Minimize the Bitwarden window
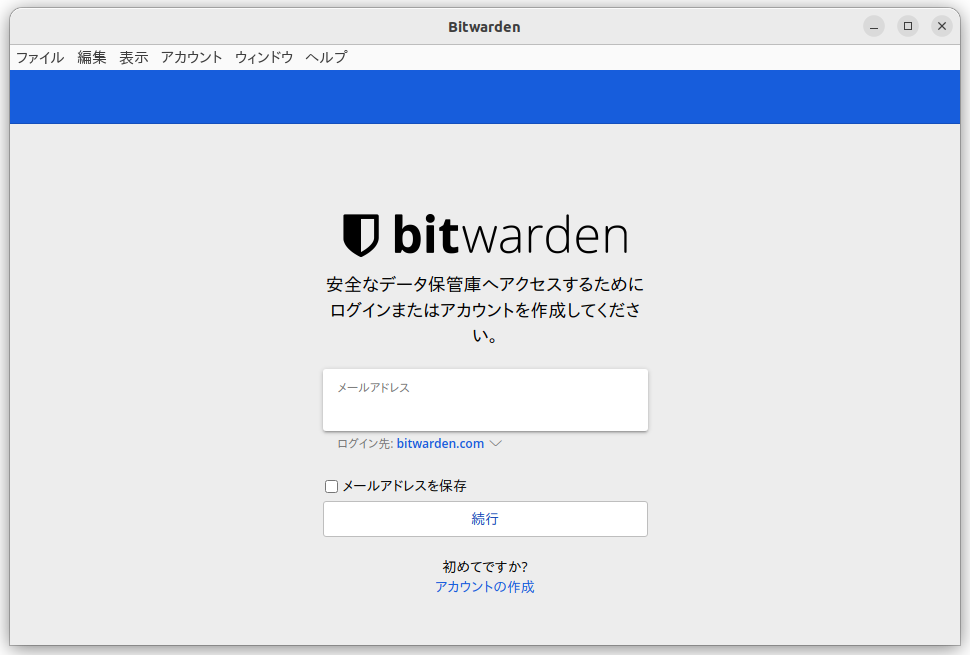Screen dimensions: 970x655 point(873,26)
